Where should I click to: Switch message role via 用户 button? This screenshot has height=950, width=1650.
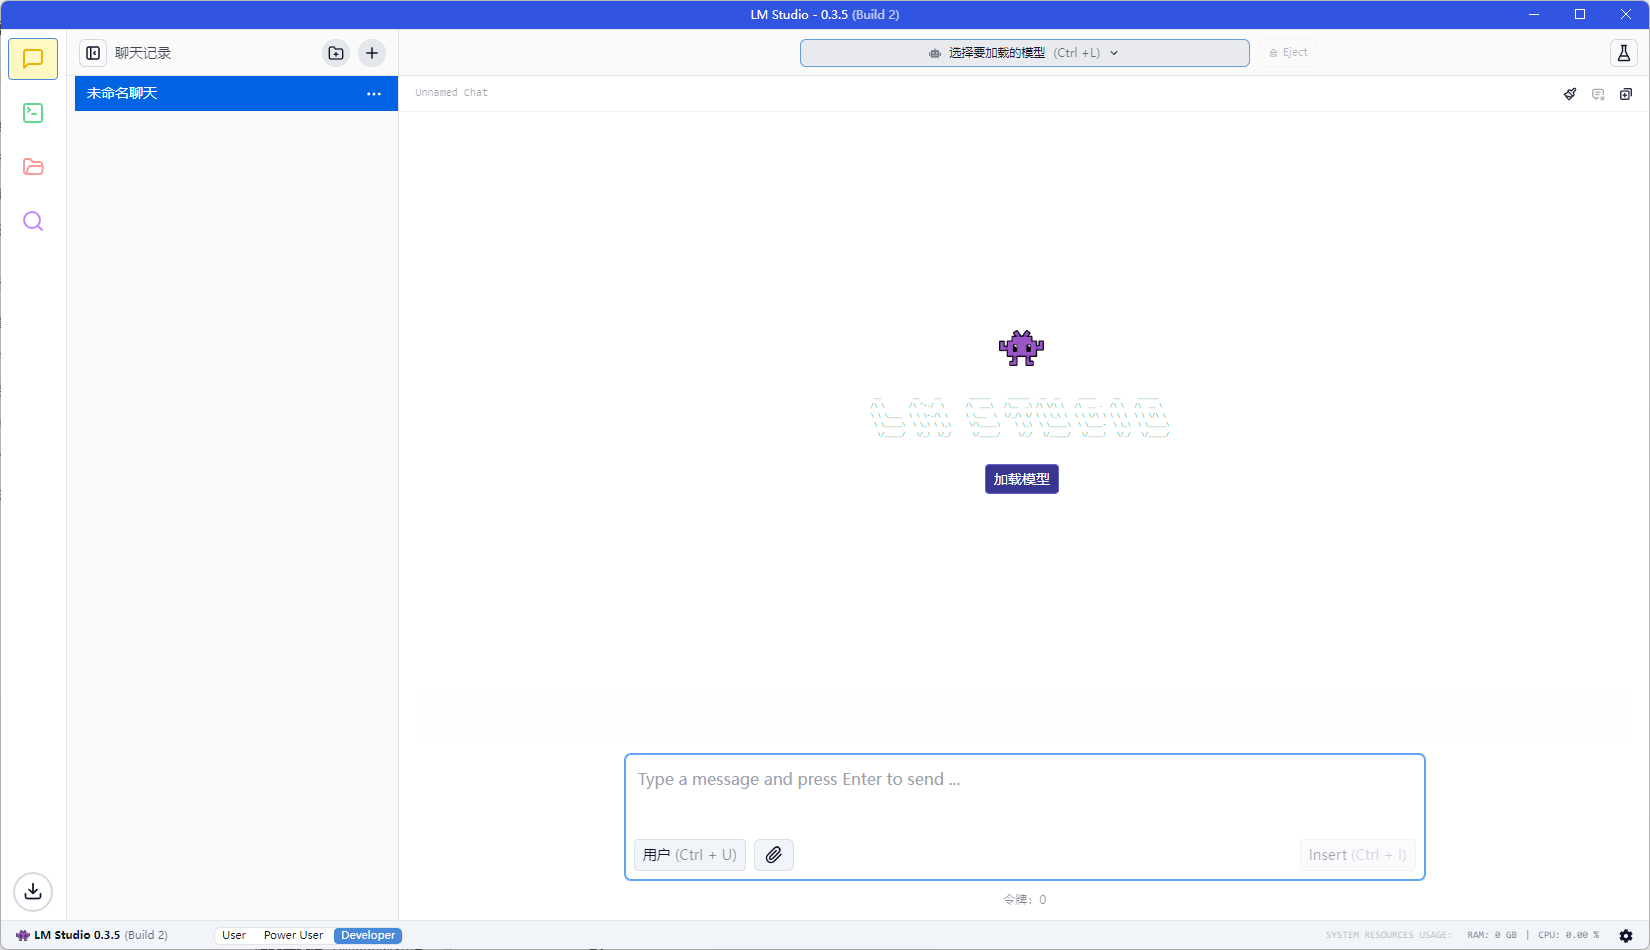[690, 855]
